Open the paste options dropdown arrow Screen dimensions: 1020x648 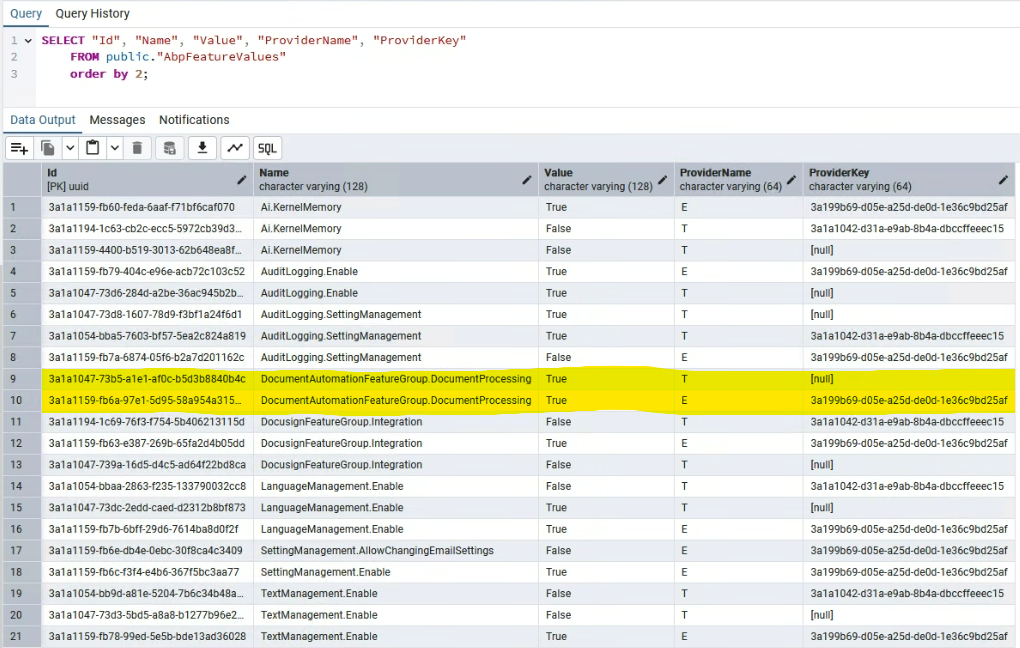[x=114, y=148]
